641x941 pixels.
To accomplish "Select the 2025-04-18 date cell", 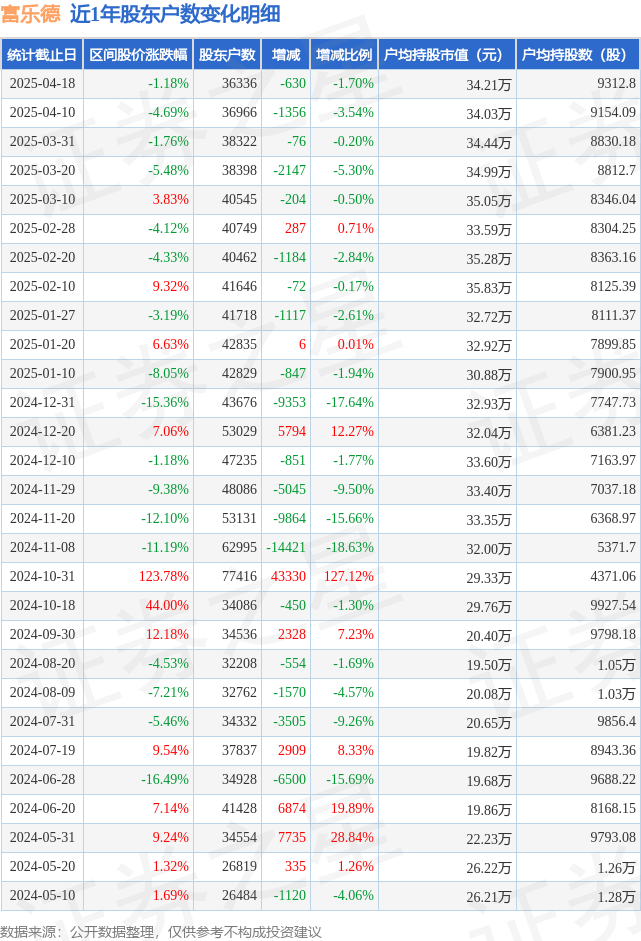I will click(x=42, y=83).
